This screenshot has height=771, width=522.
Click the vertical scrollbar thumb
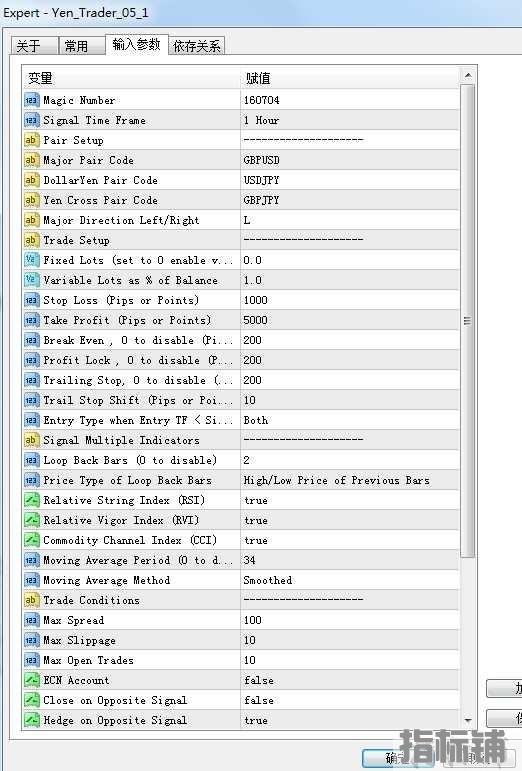468,321
